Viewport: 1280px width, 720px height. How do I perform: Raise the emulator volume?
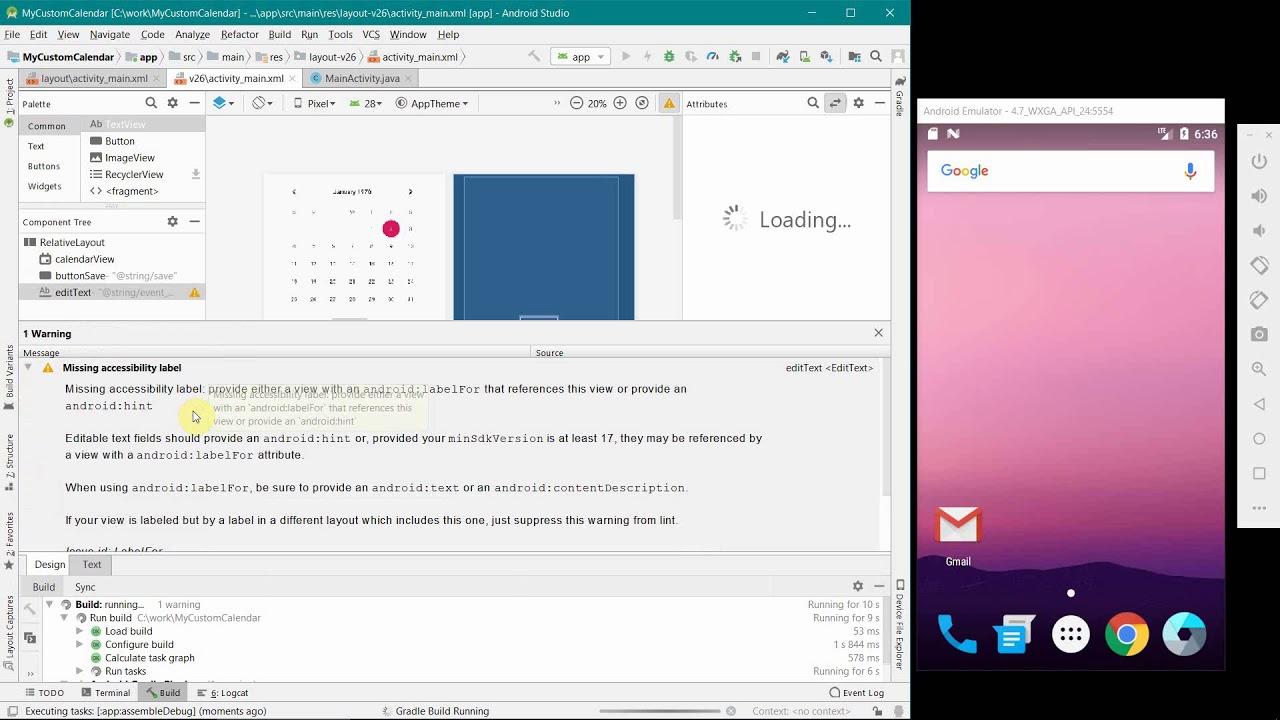tap(1259, 197)
